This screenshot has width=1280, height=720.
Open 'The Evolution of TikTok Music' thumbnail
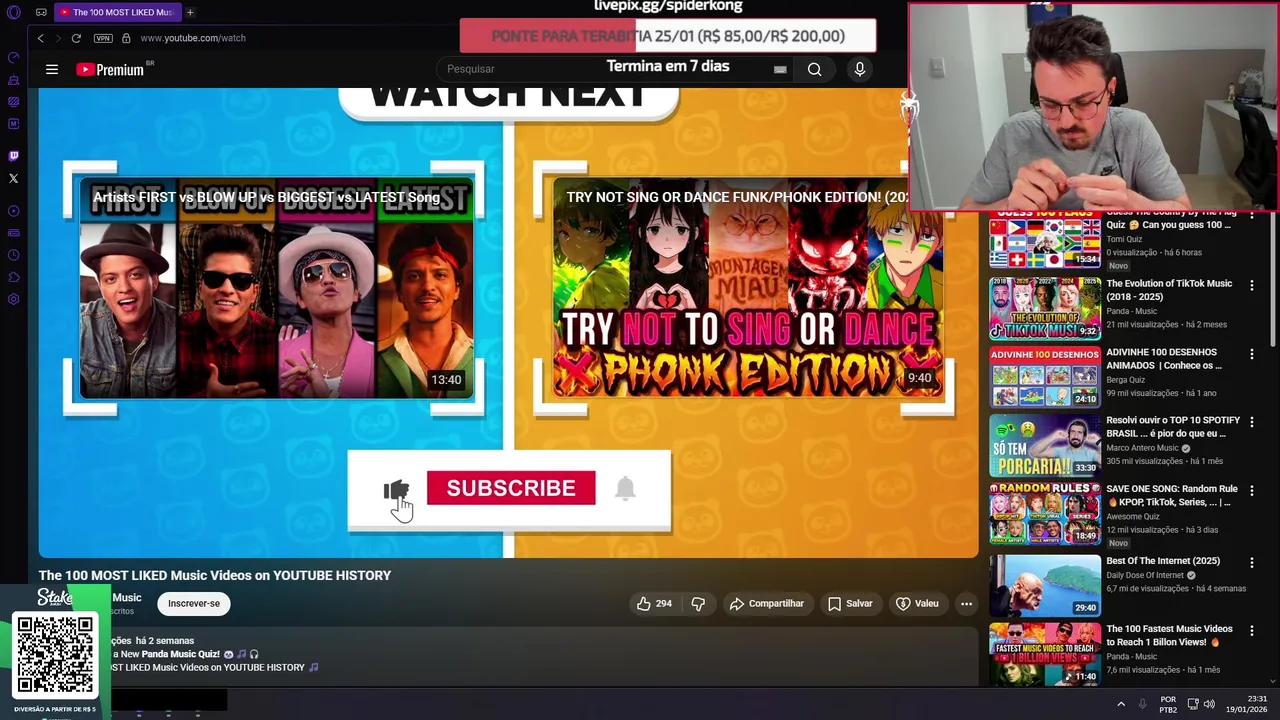pos(1045,308)
